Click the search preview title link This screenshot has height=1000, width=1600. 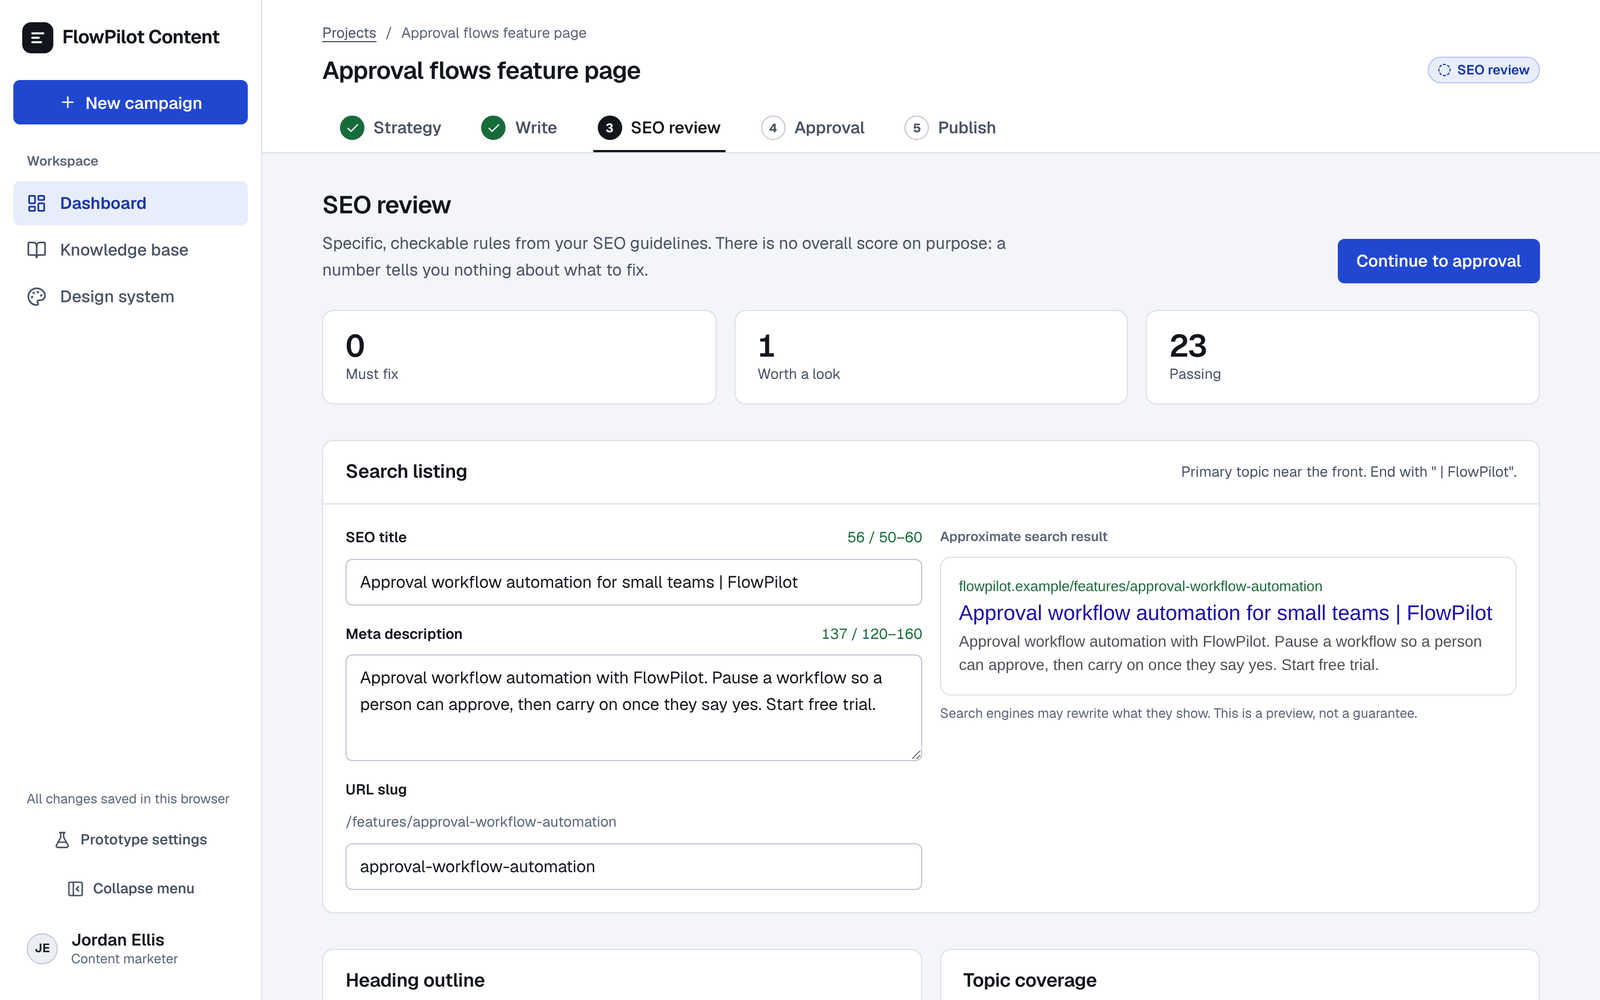[x=1225, y=613]
